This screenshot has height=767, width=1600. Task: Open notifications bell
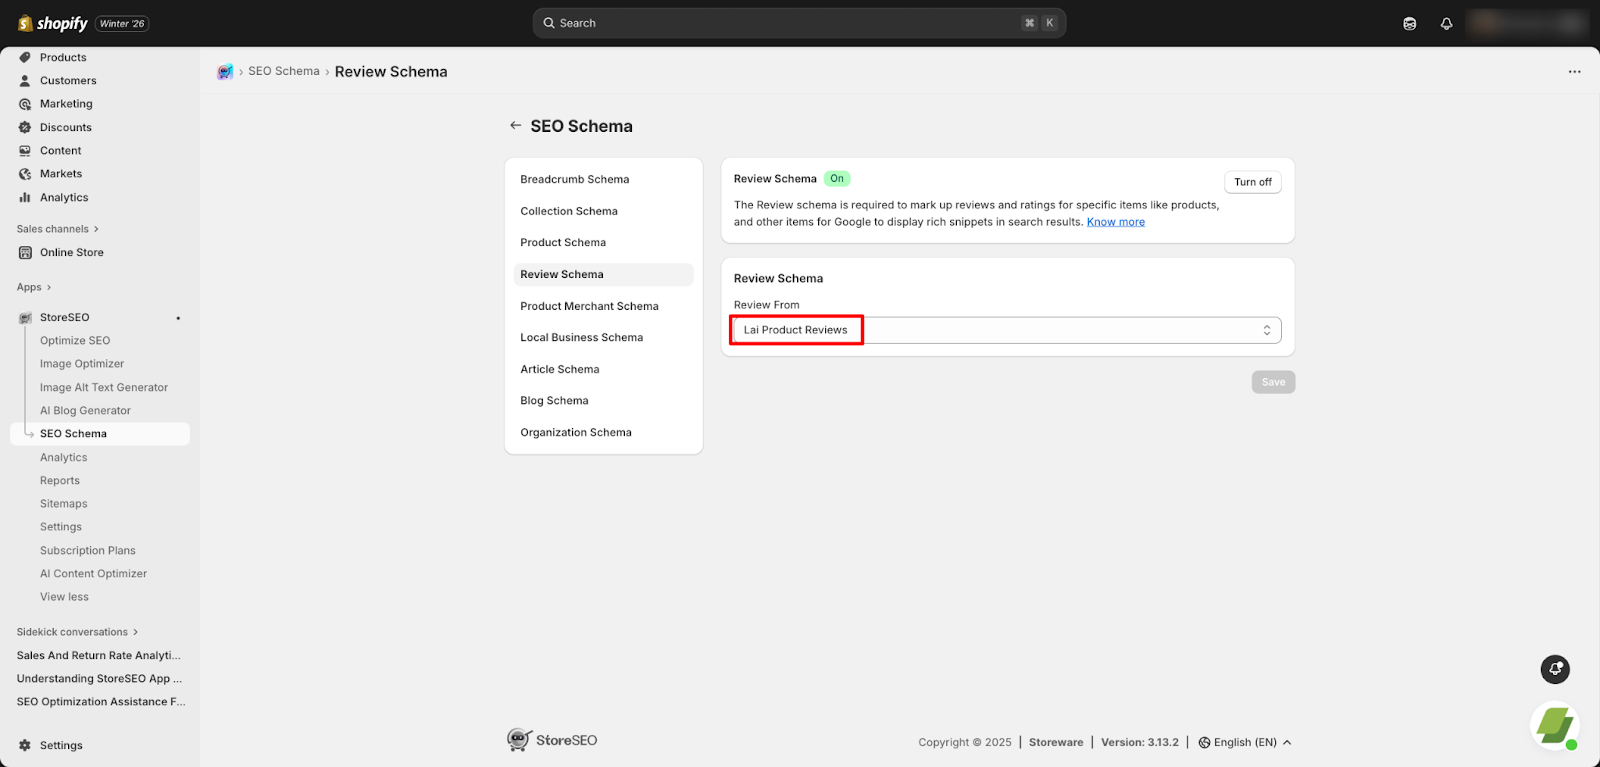(1446, 23)
